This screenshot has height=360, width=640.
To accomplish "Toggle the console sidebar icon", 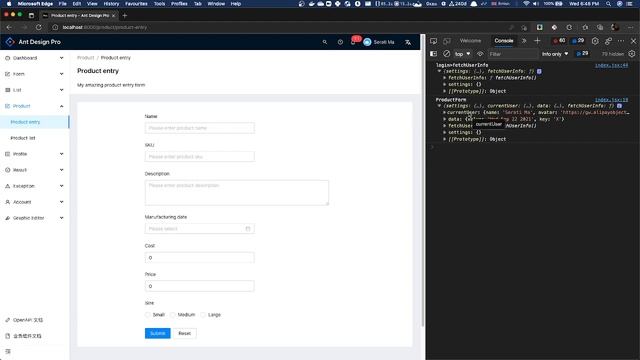I will click(433, 54).
